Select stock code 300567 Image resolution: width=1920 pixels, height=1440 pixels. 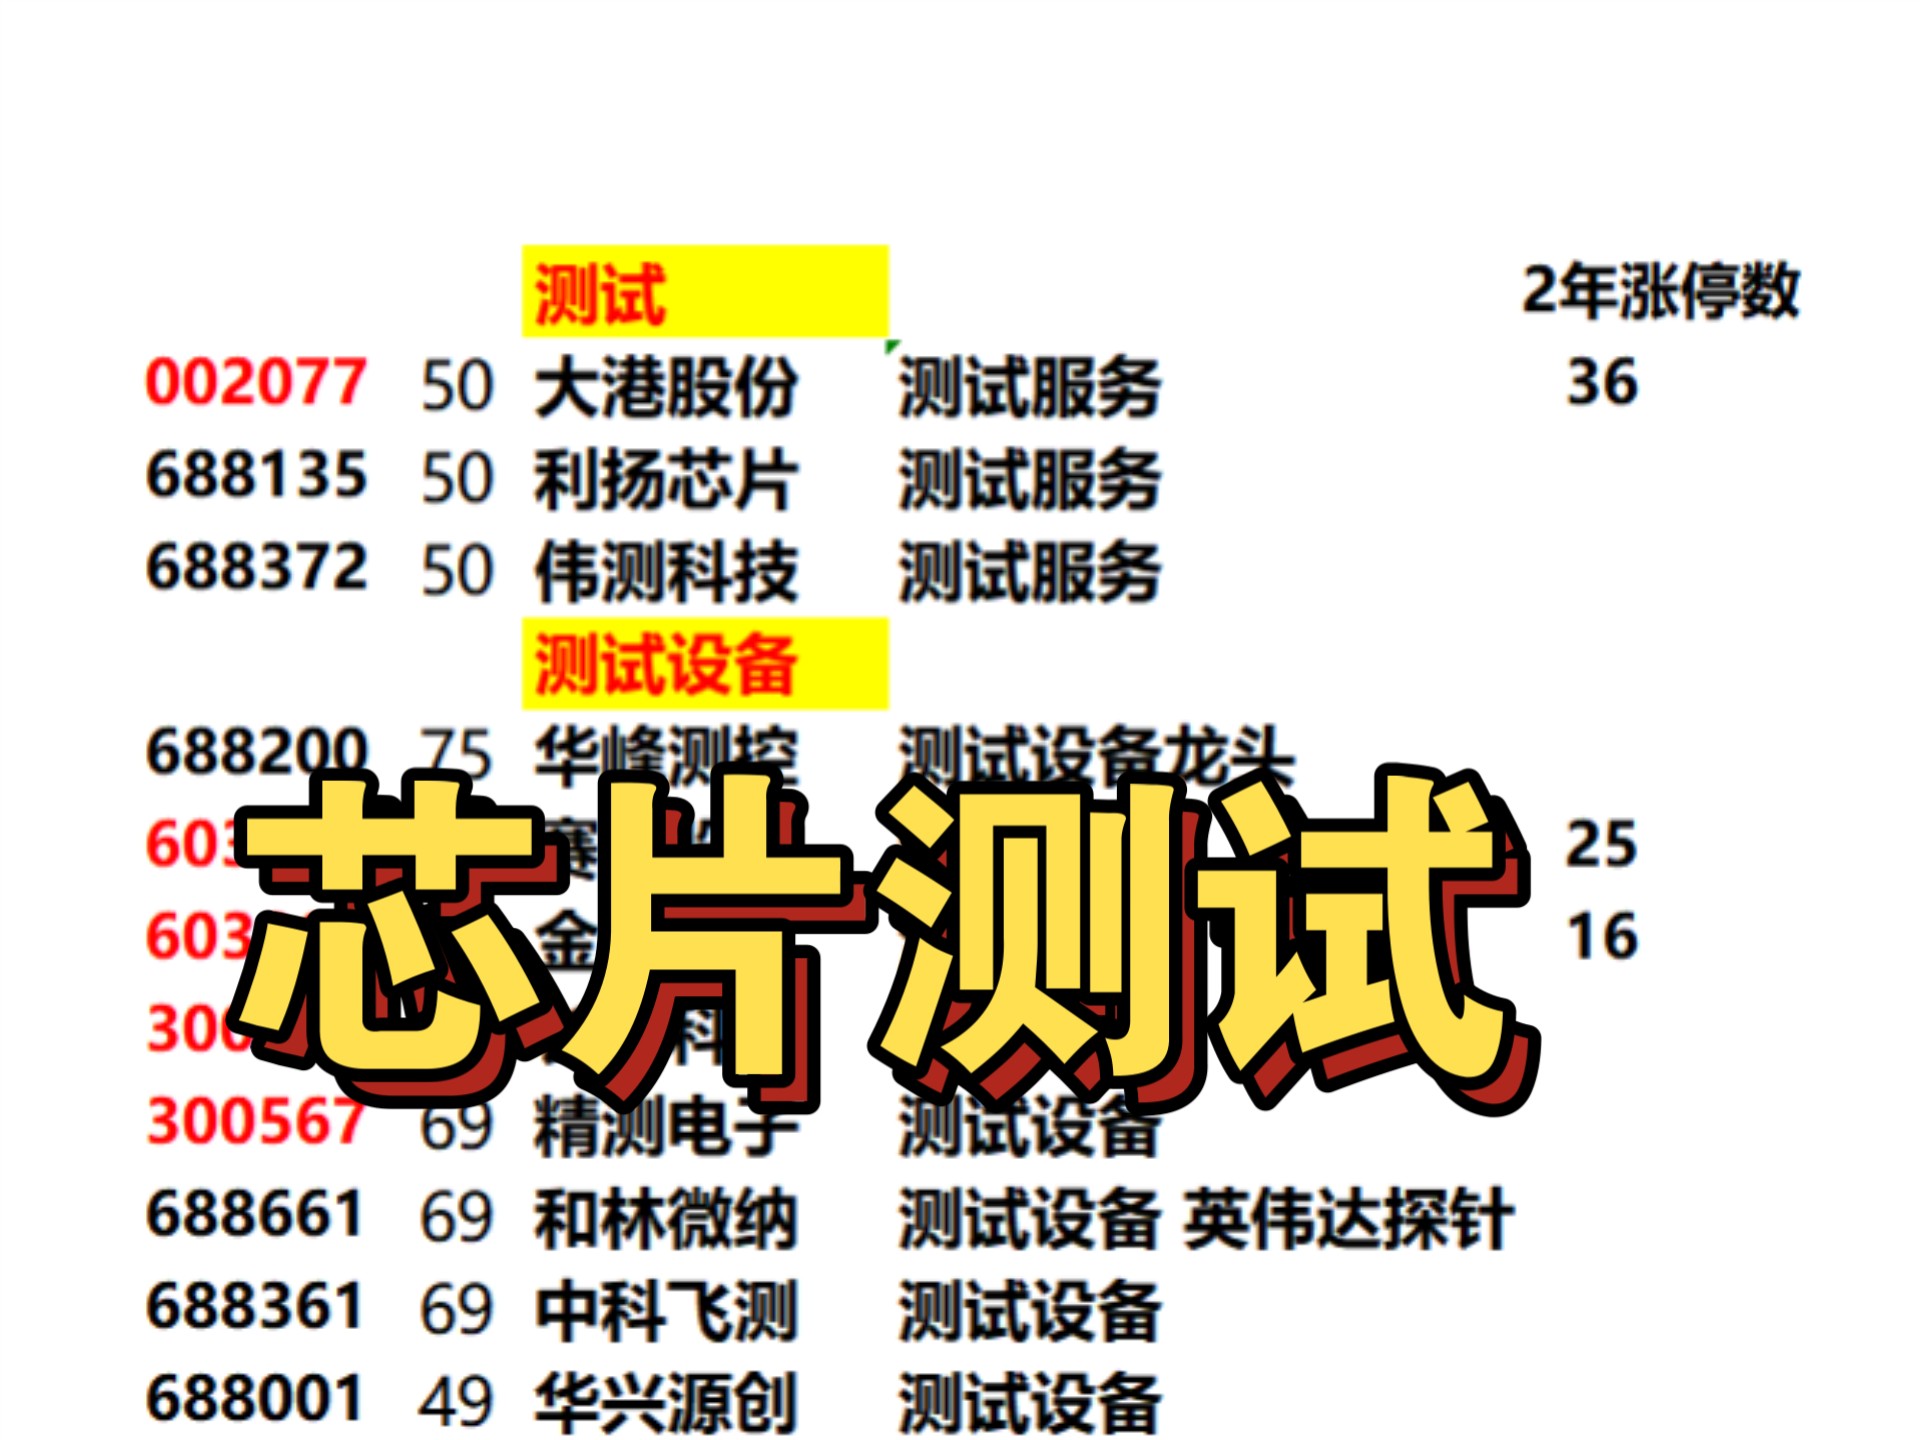(x=256, y=1121)
